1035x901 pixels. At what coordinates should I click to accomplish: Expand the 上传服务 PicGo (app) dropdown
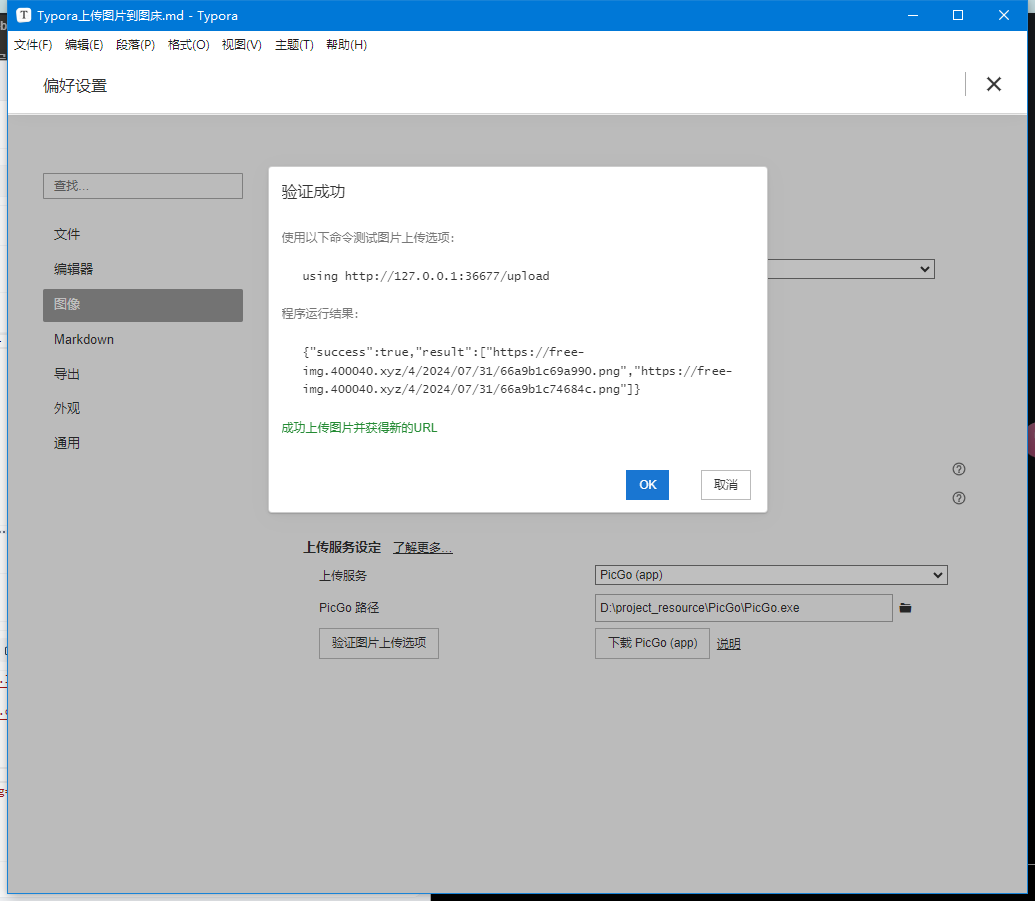(771, 575)
